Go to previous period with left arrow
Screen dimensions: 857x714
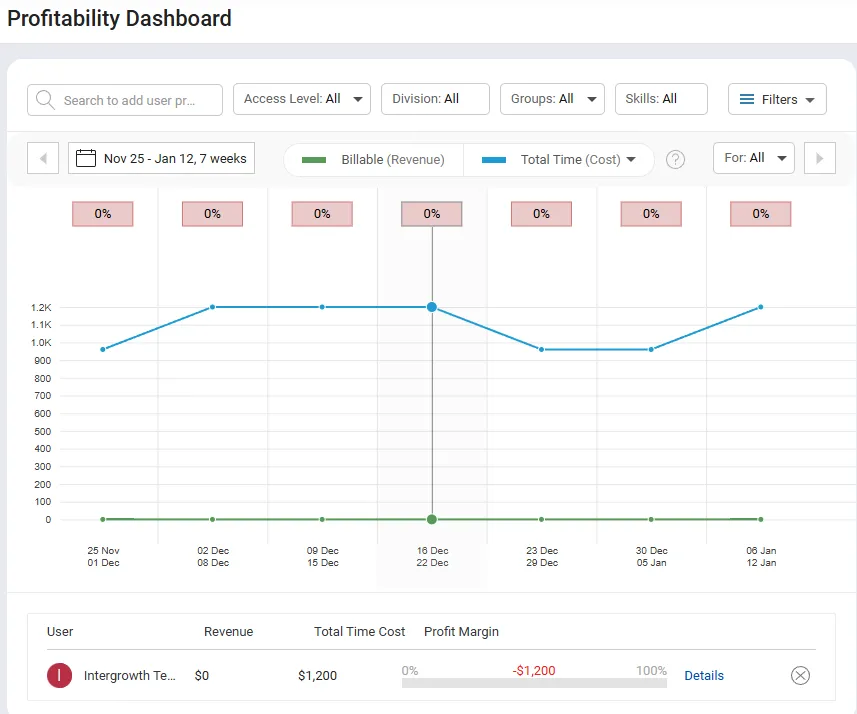tap(42, 157)
